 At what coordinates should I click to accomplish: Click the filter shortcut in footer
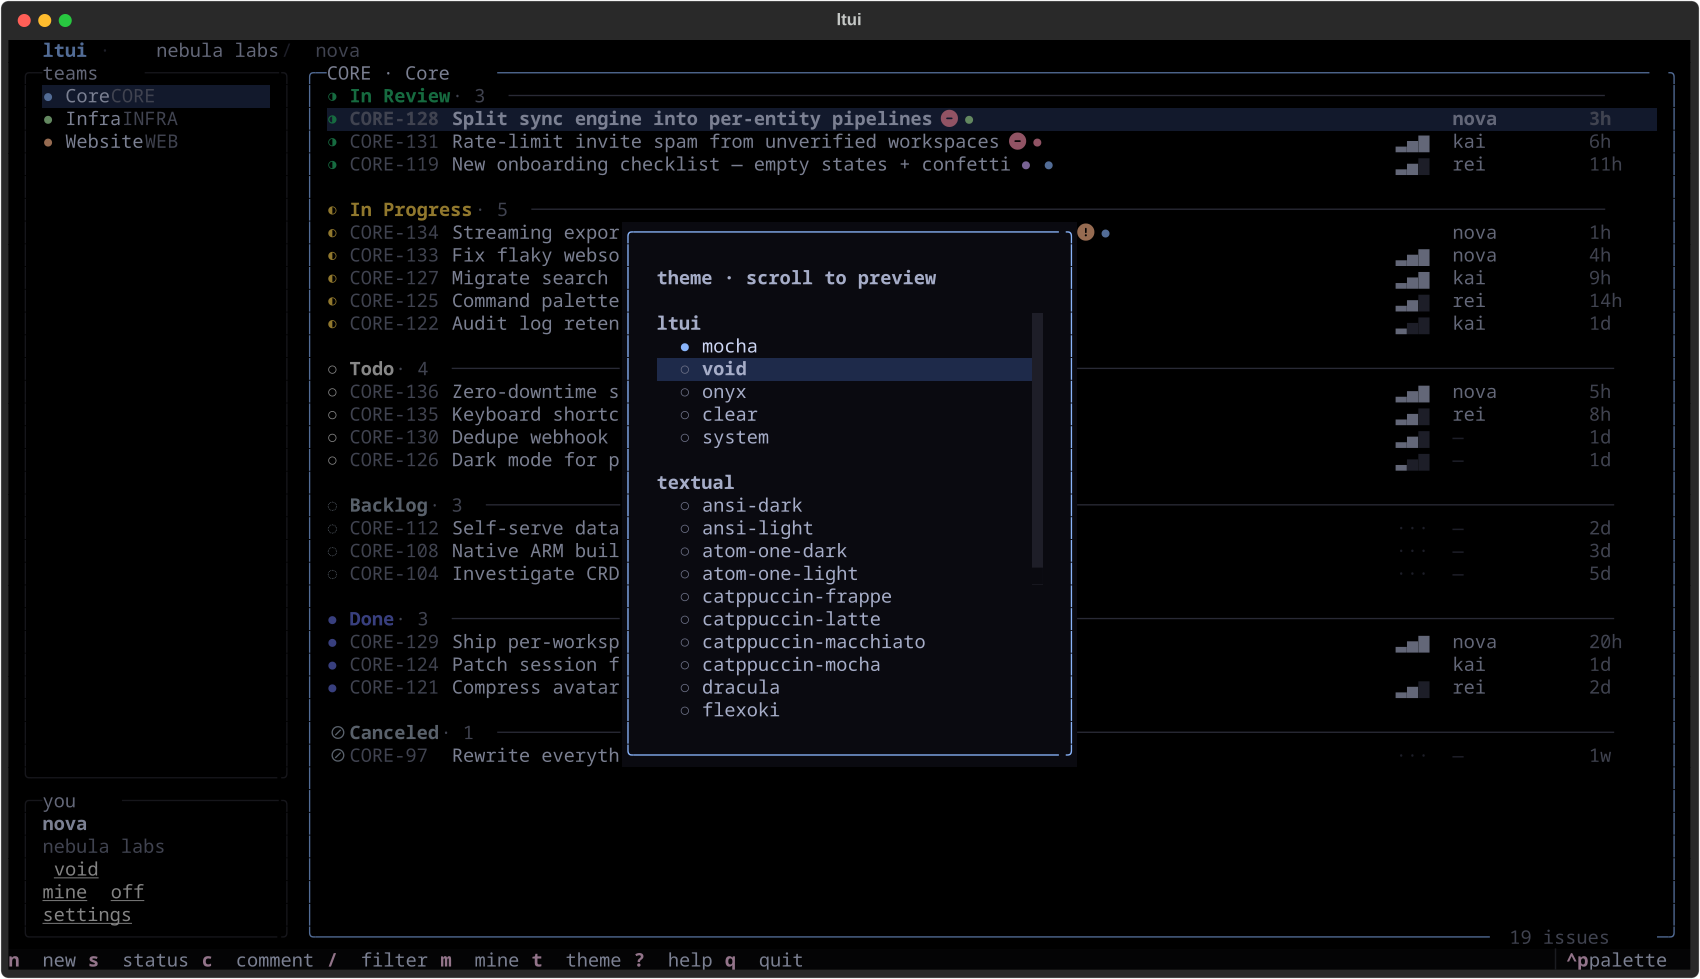pos(378,961)
